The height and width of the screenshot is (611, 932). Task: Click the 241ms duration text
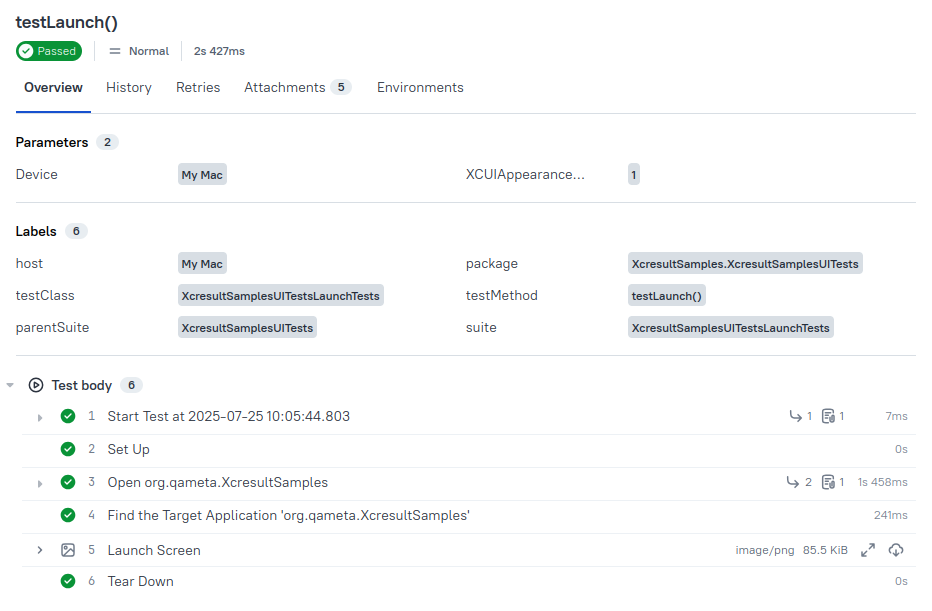click(890, 515)
